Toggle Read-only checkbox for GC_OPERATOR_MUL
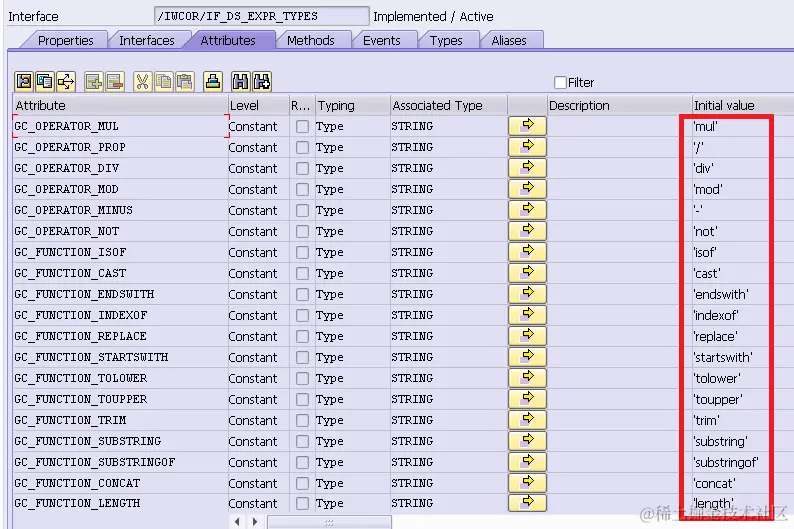This screenshot has height=529, width=794. click(302, 126)
